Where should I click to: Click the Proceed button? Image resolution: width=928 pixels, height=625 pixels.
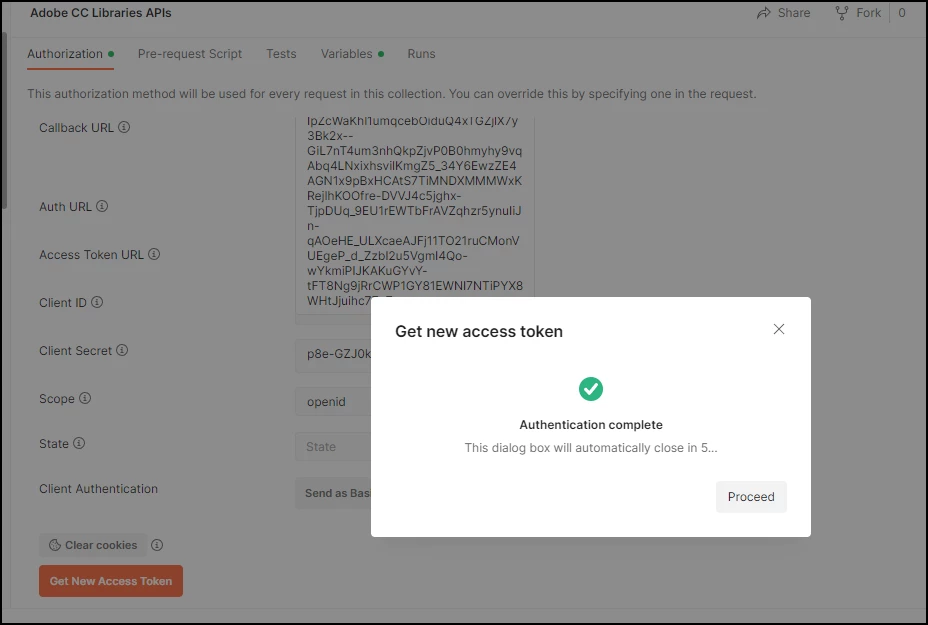click(751, 497)
